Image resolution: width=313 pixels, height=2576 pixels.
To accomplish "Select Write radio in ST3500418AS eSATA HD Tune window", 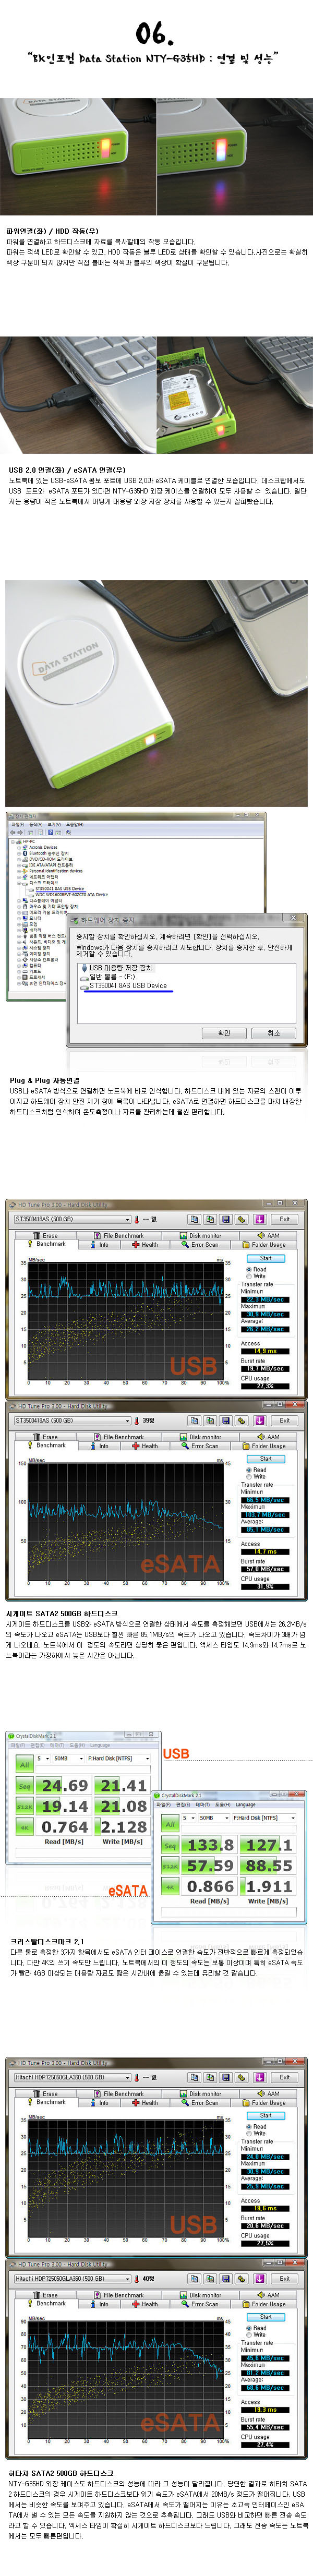I will coord(257,1477).
